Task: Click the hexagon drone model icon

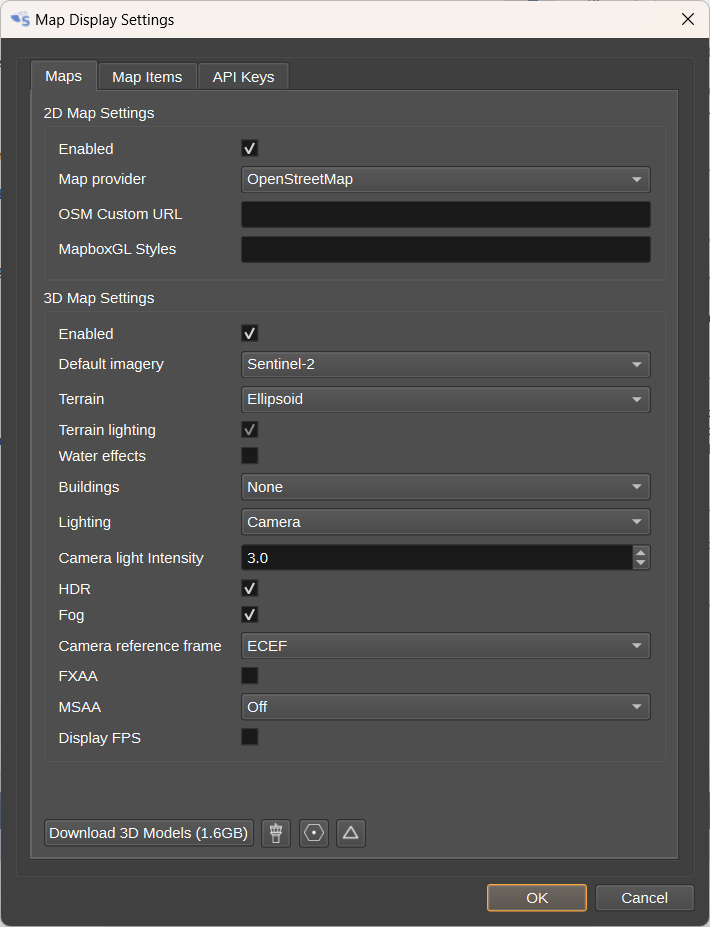Action: 313,833
